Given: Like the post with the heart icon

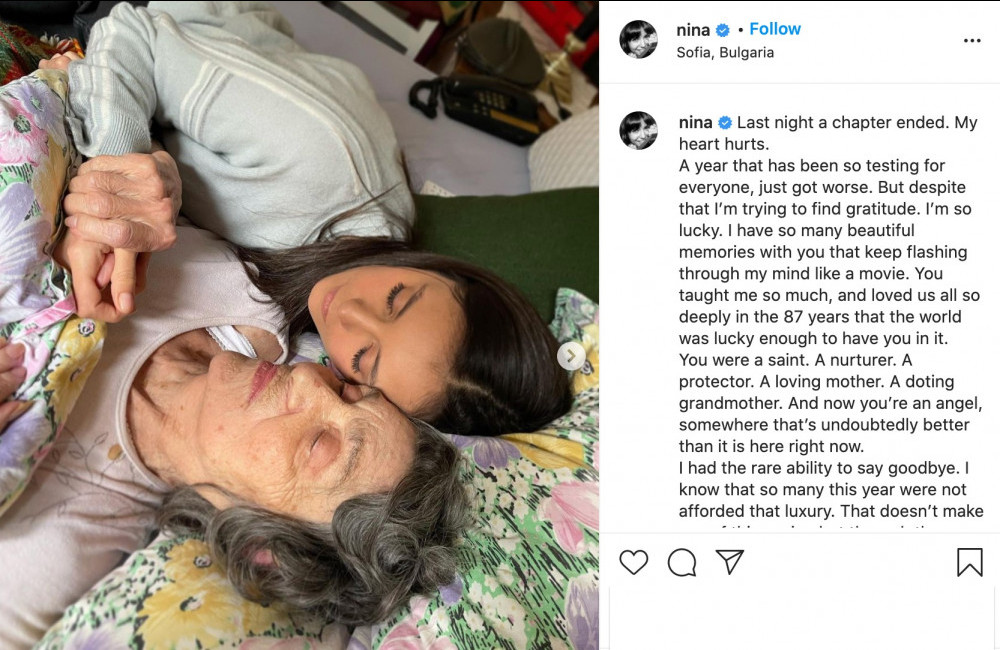Looking at the screenshot, I should tap(633, 562).
